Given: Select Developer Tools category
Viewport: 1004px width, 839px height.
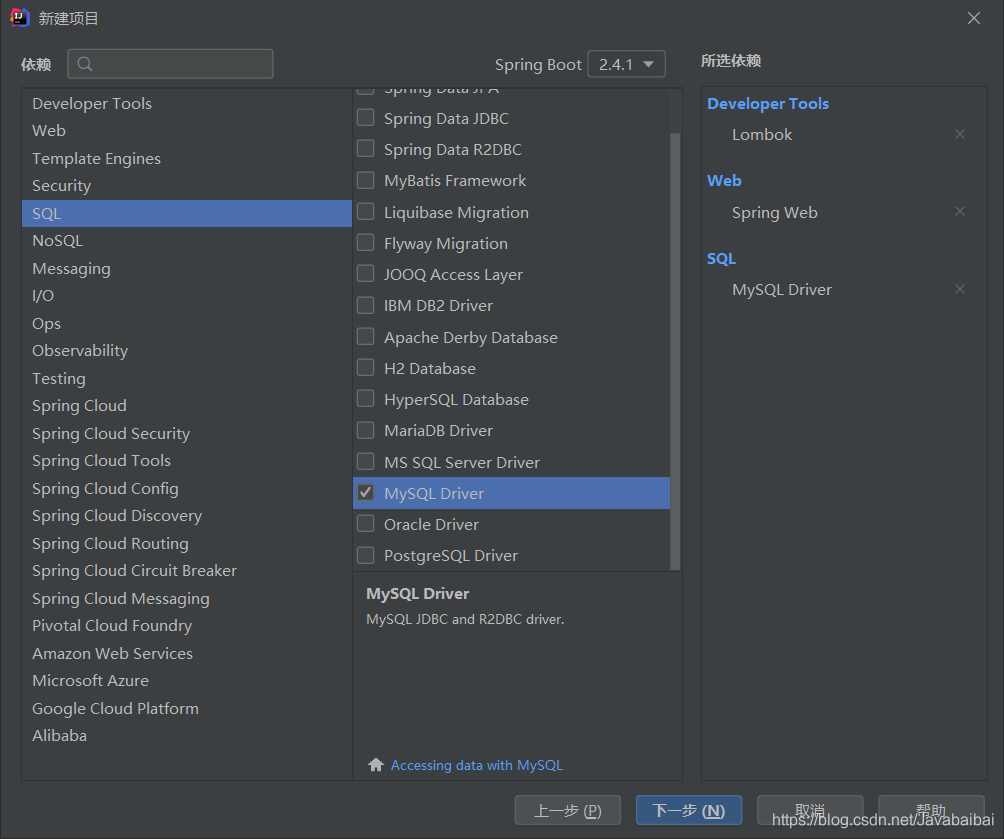Looking at the screenshot, I should click(x=186, y=103).
